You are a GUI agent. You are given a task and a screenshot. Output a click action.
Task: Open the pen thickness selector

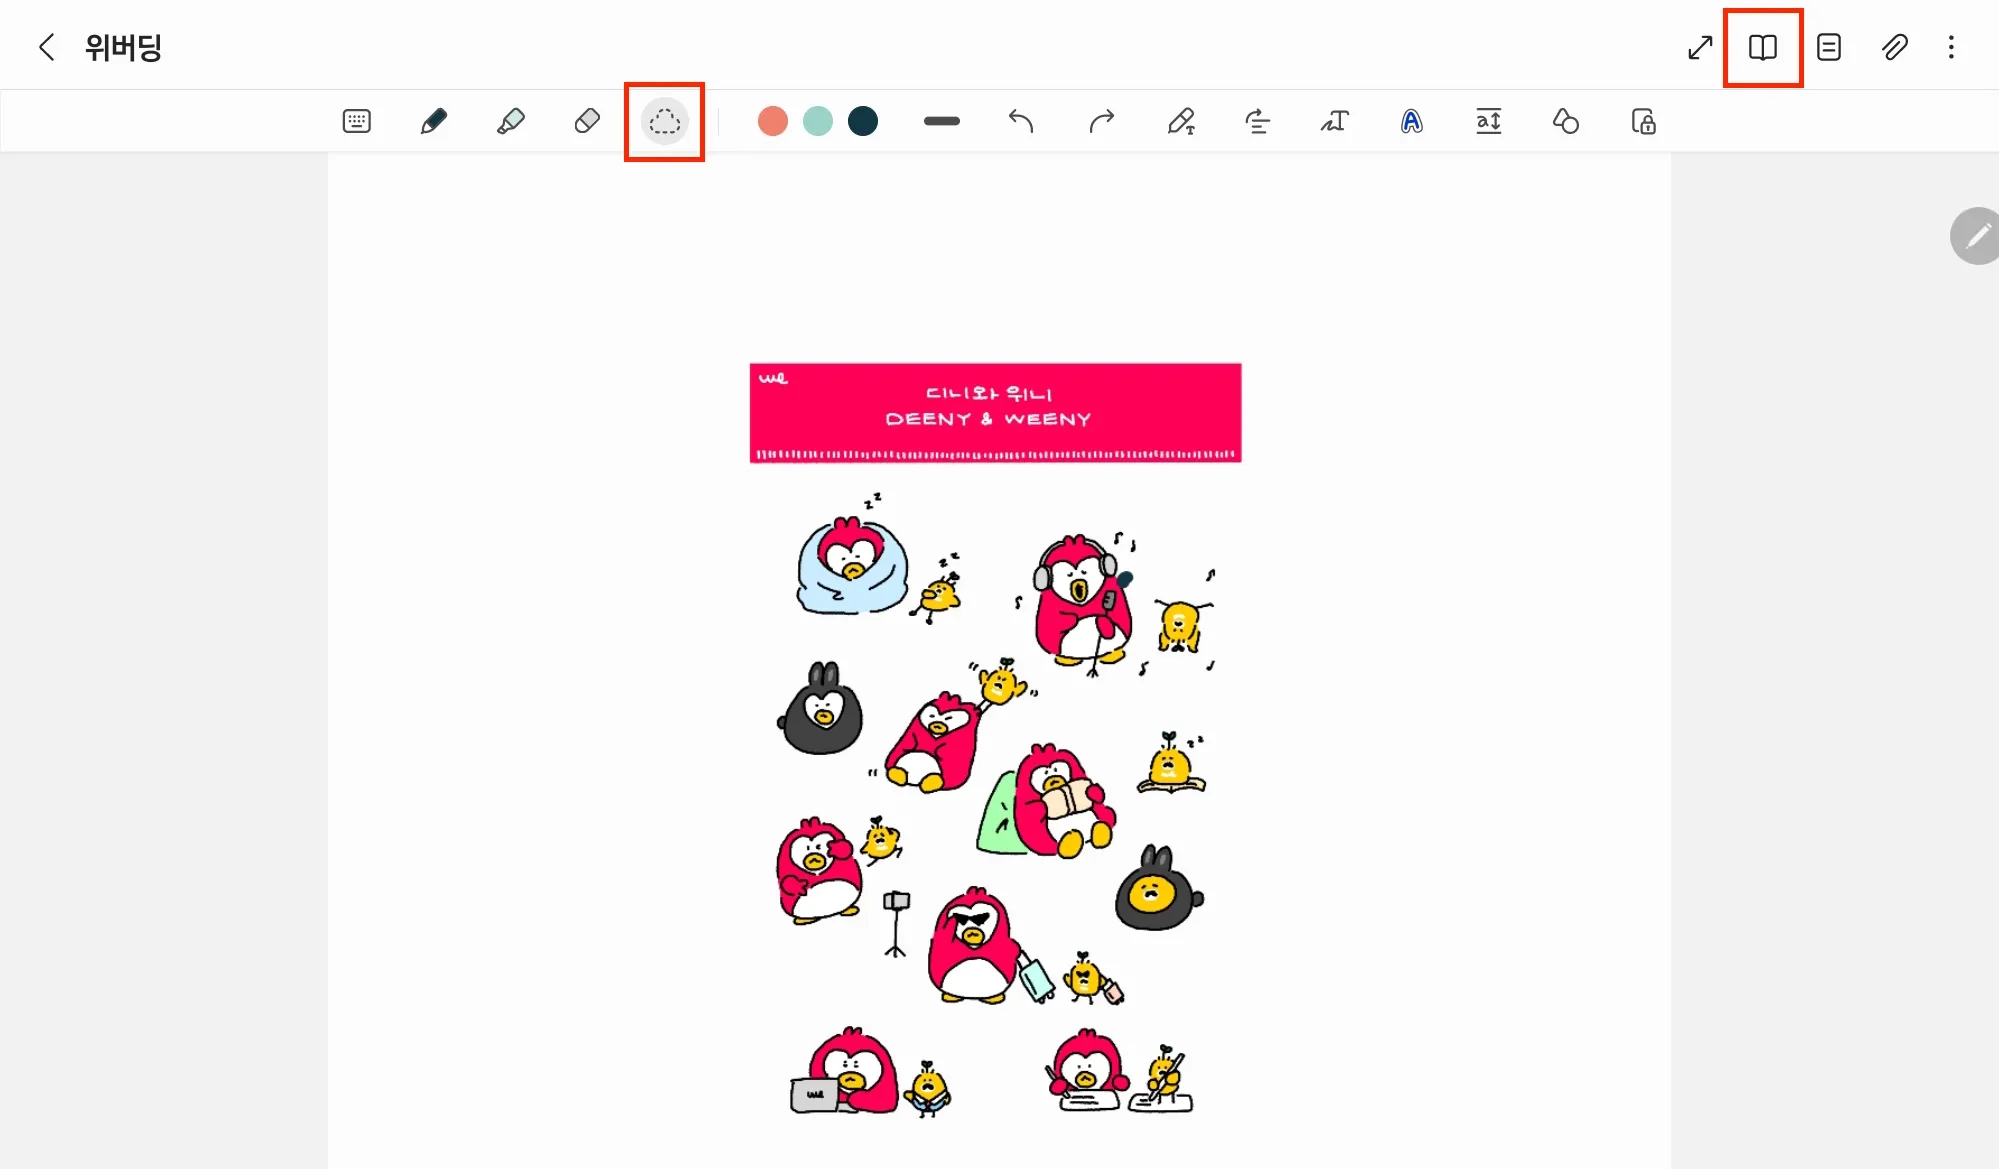pyautogui.click(x=941, y=121)
